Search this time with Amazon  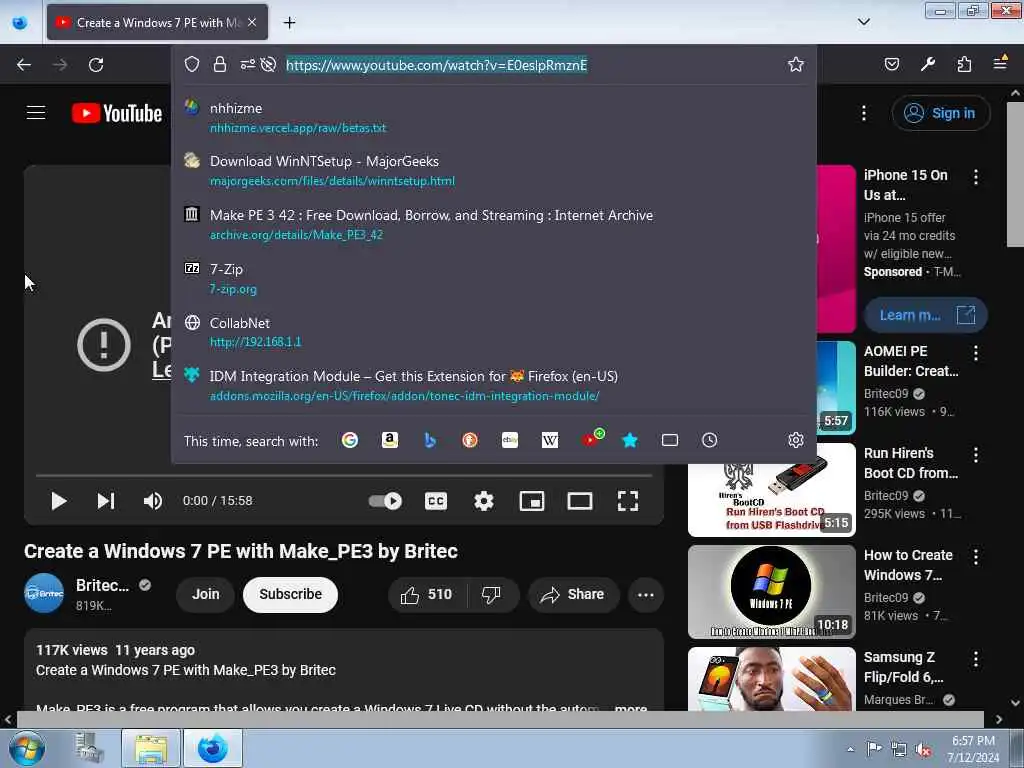[390, 440]
